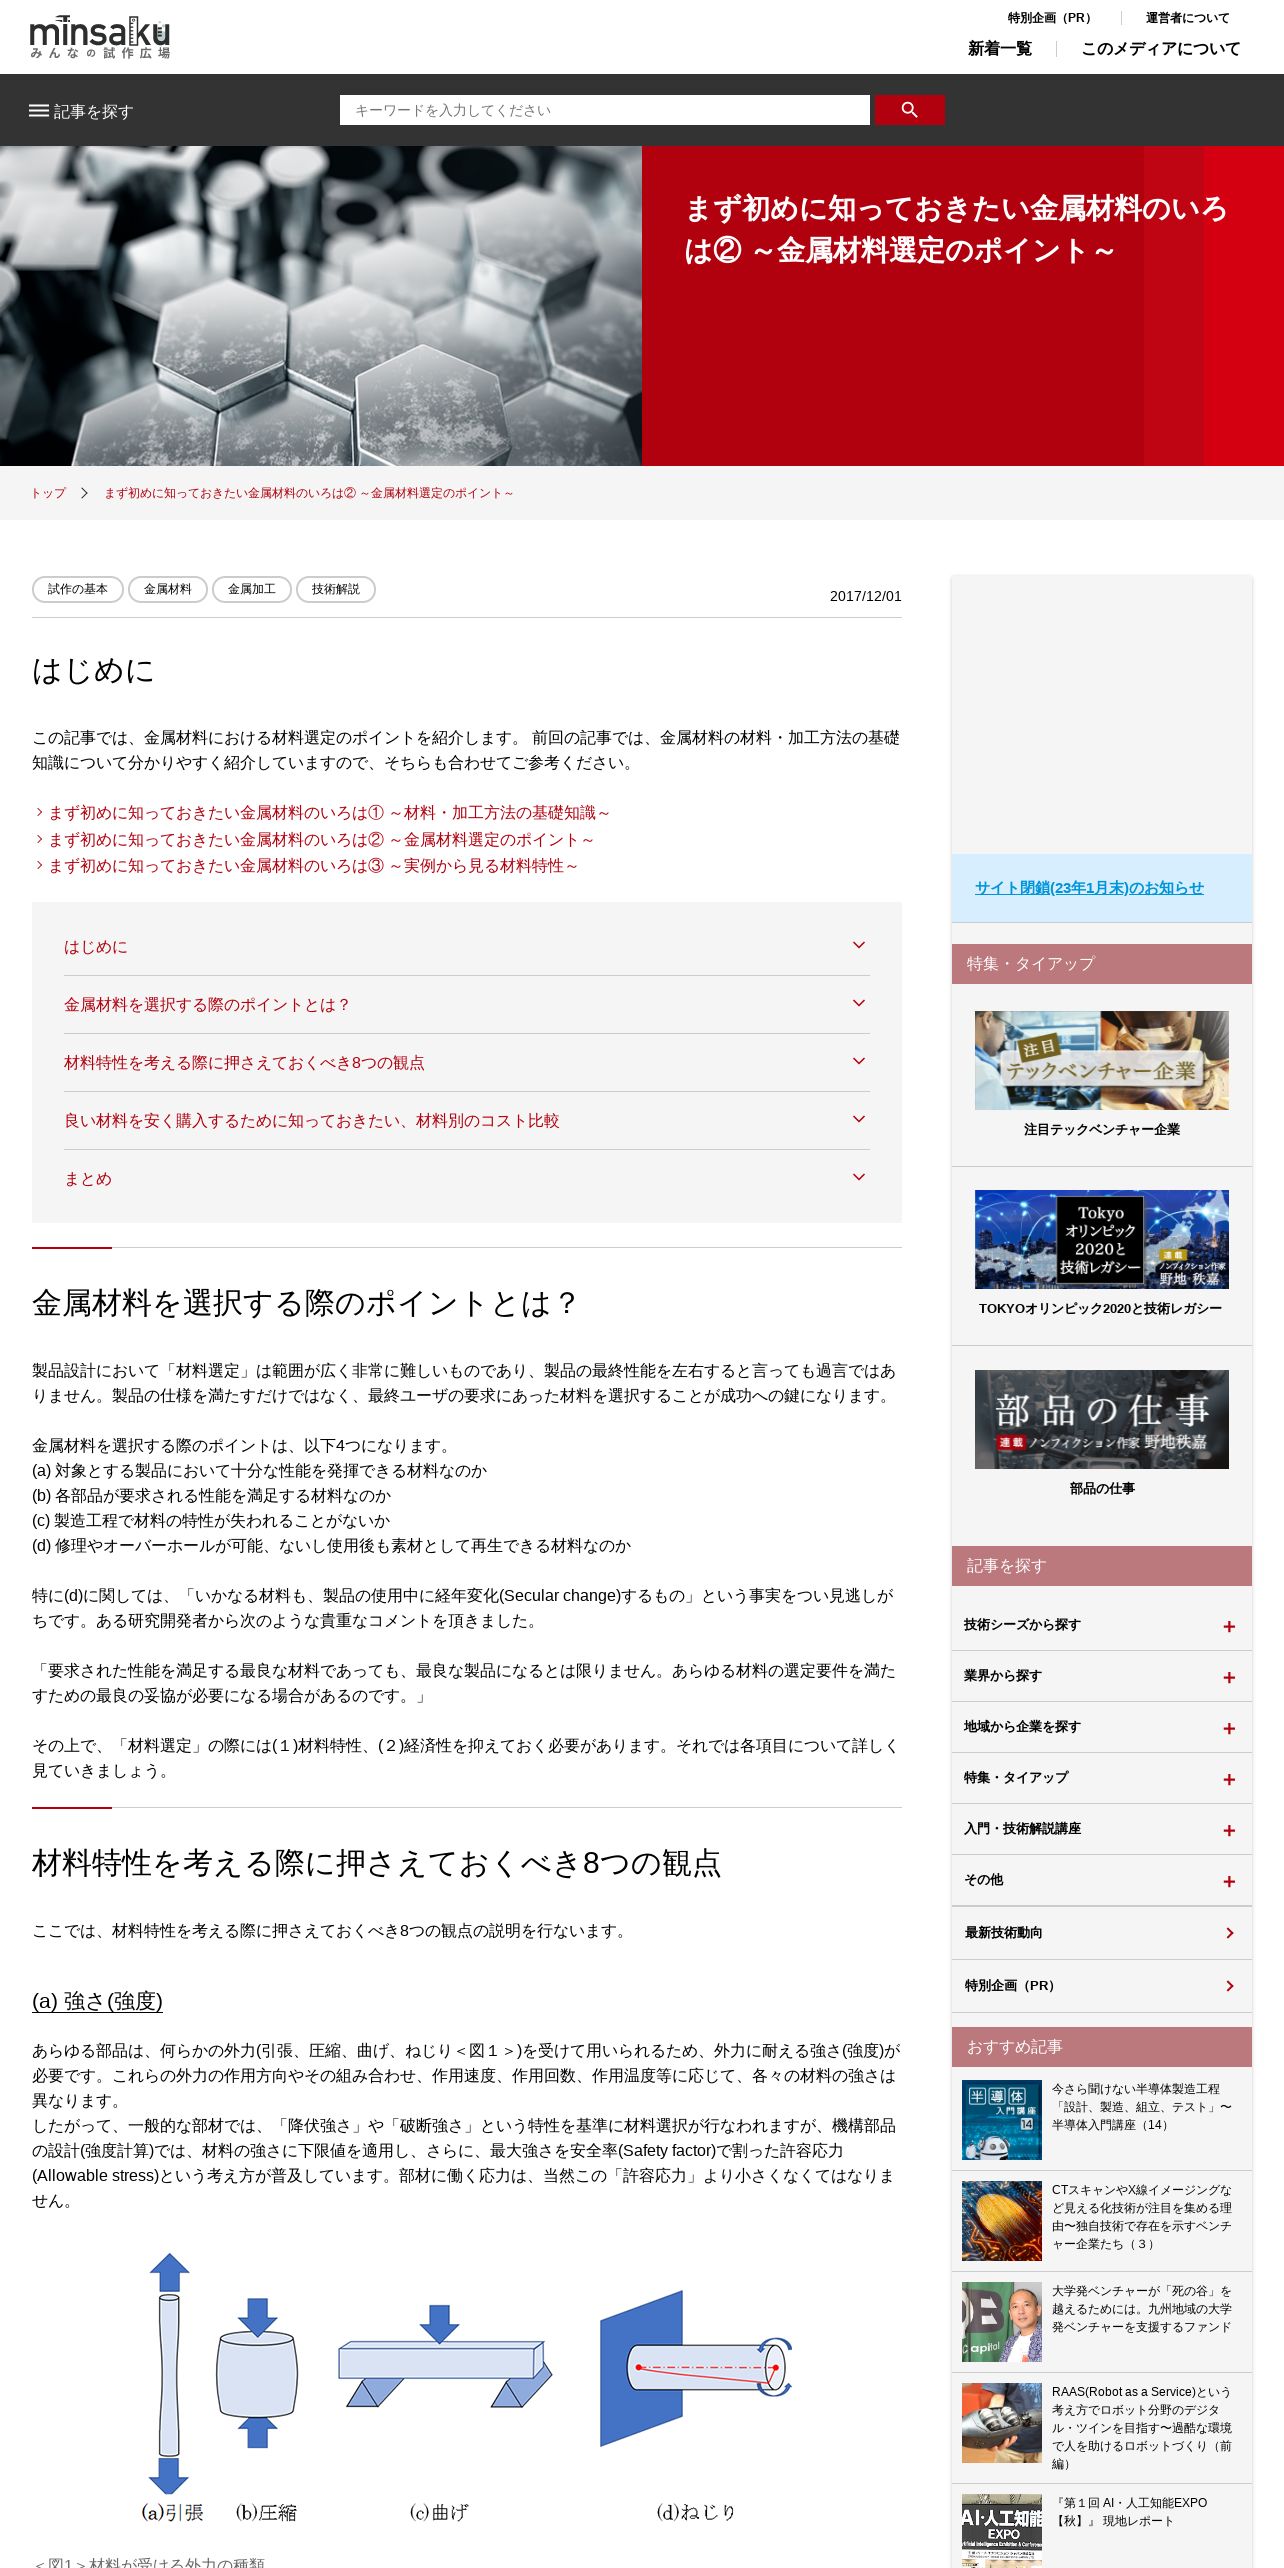The height and width of the screenshot is (2568, 1284).
Task: Click the 2017/12/01 publication date
Action: coord(866,596)
